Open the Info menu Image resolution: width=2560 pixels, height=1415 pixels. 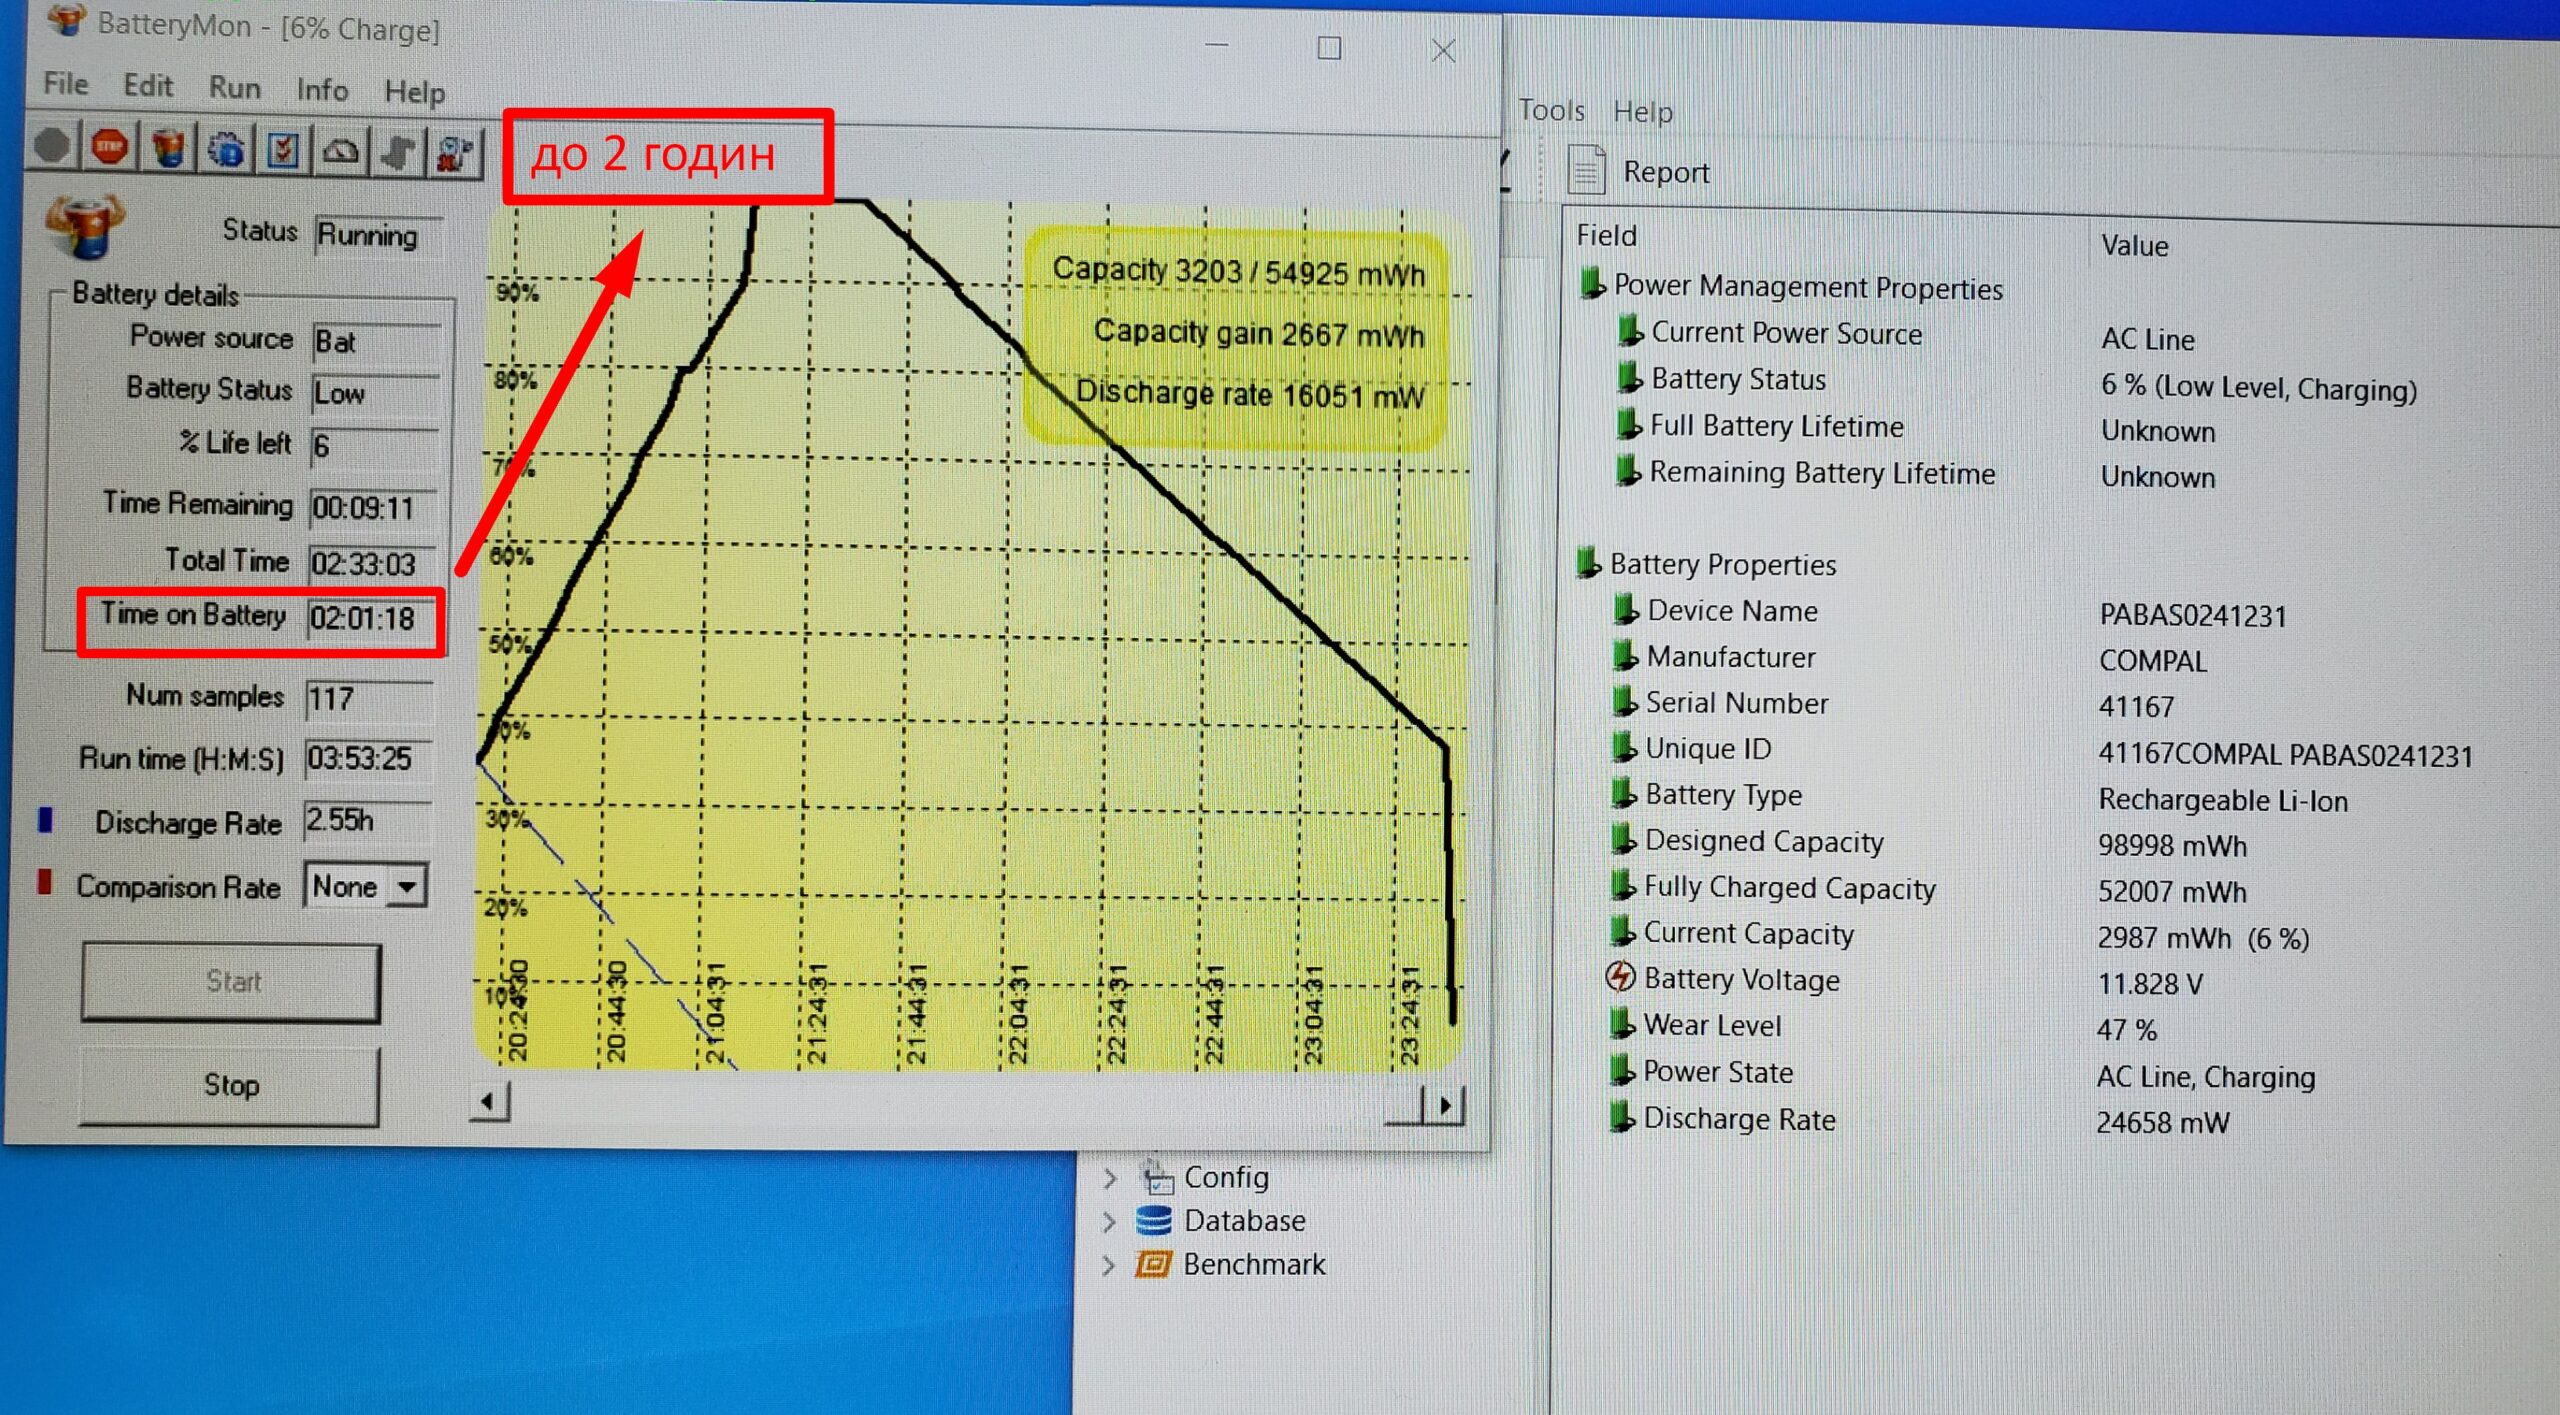pyautogui.click(x=322, y=90)
